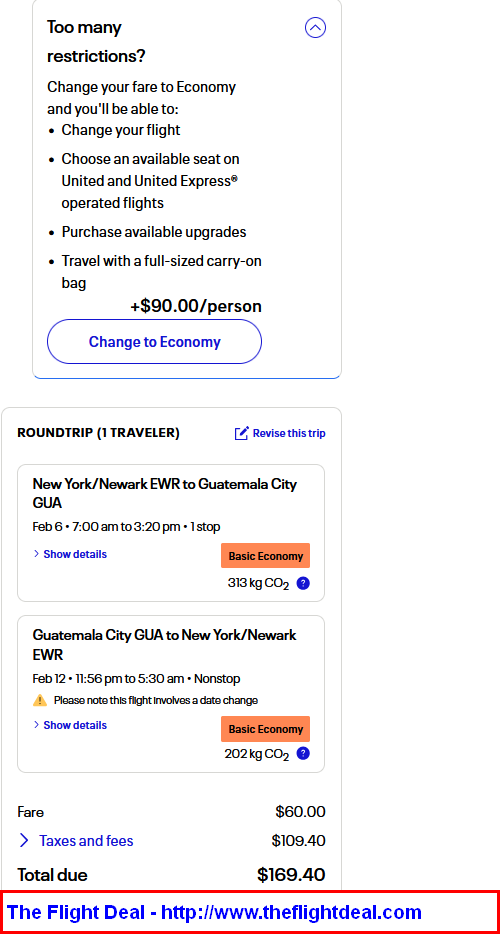Expand Show details for GUA to EWR flight

pos(70,725)
